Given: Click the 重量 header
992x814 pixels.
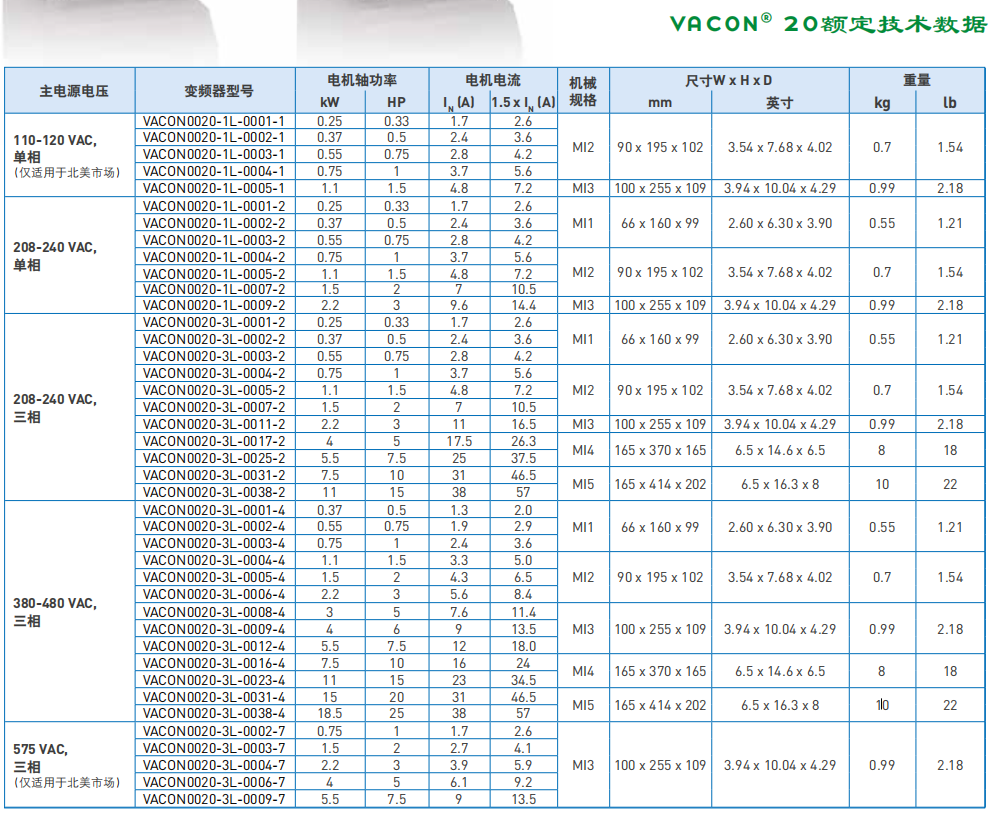Looking at the screenshot, I should coord(917,80).
